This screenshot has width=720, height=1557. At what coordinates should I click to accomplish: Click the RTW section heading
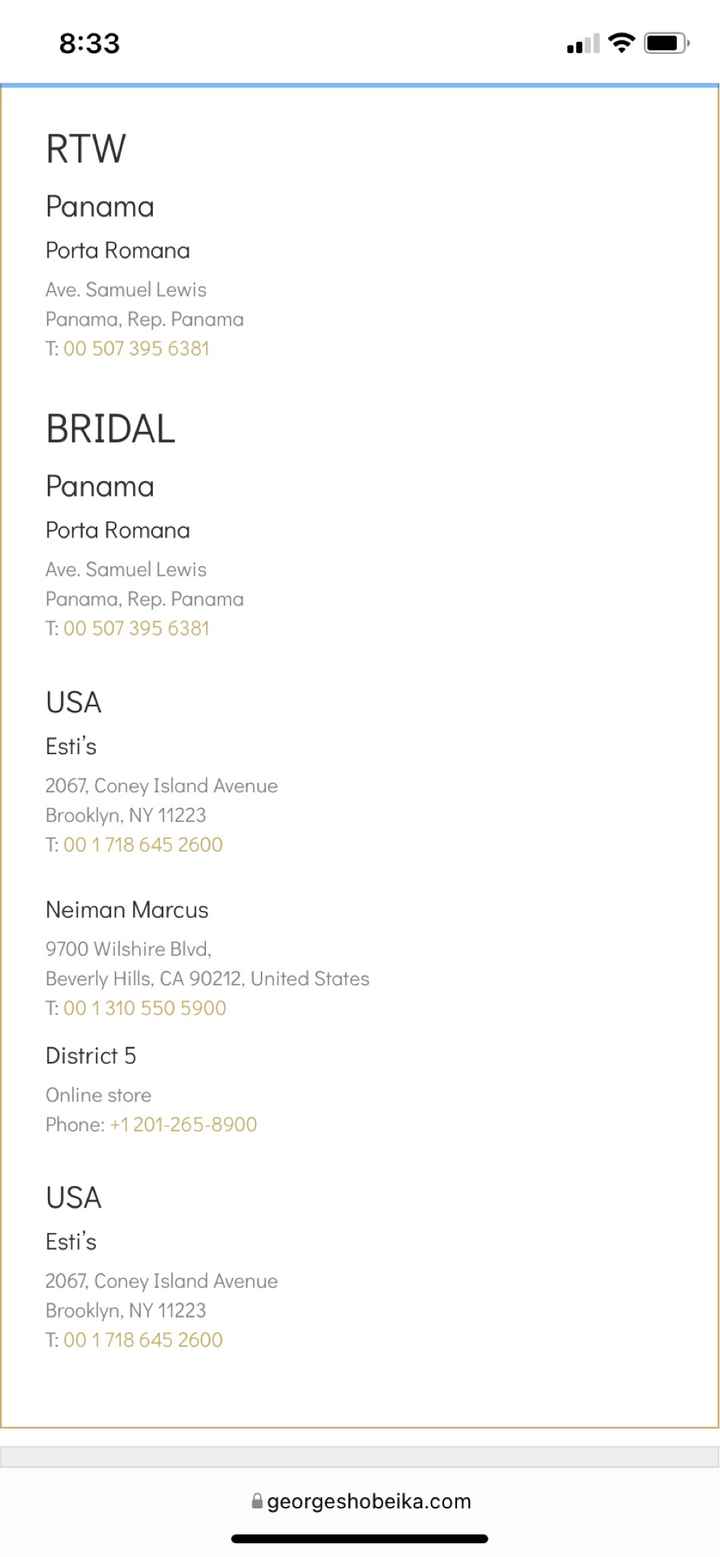pos(86,149)
